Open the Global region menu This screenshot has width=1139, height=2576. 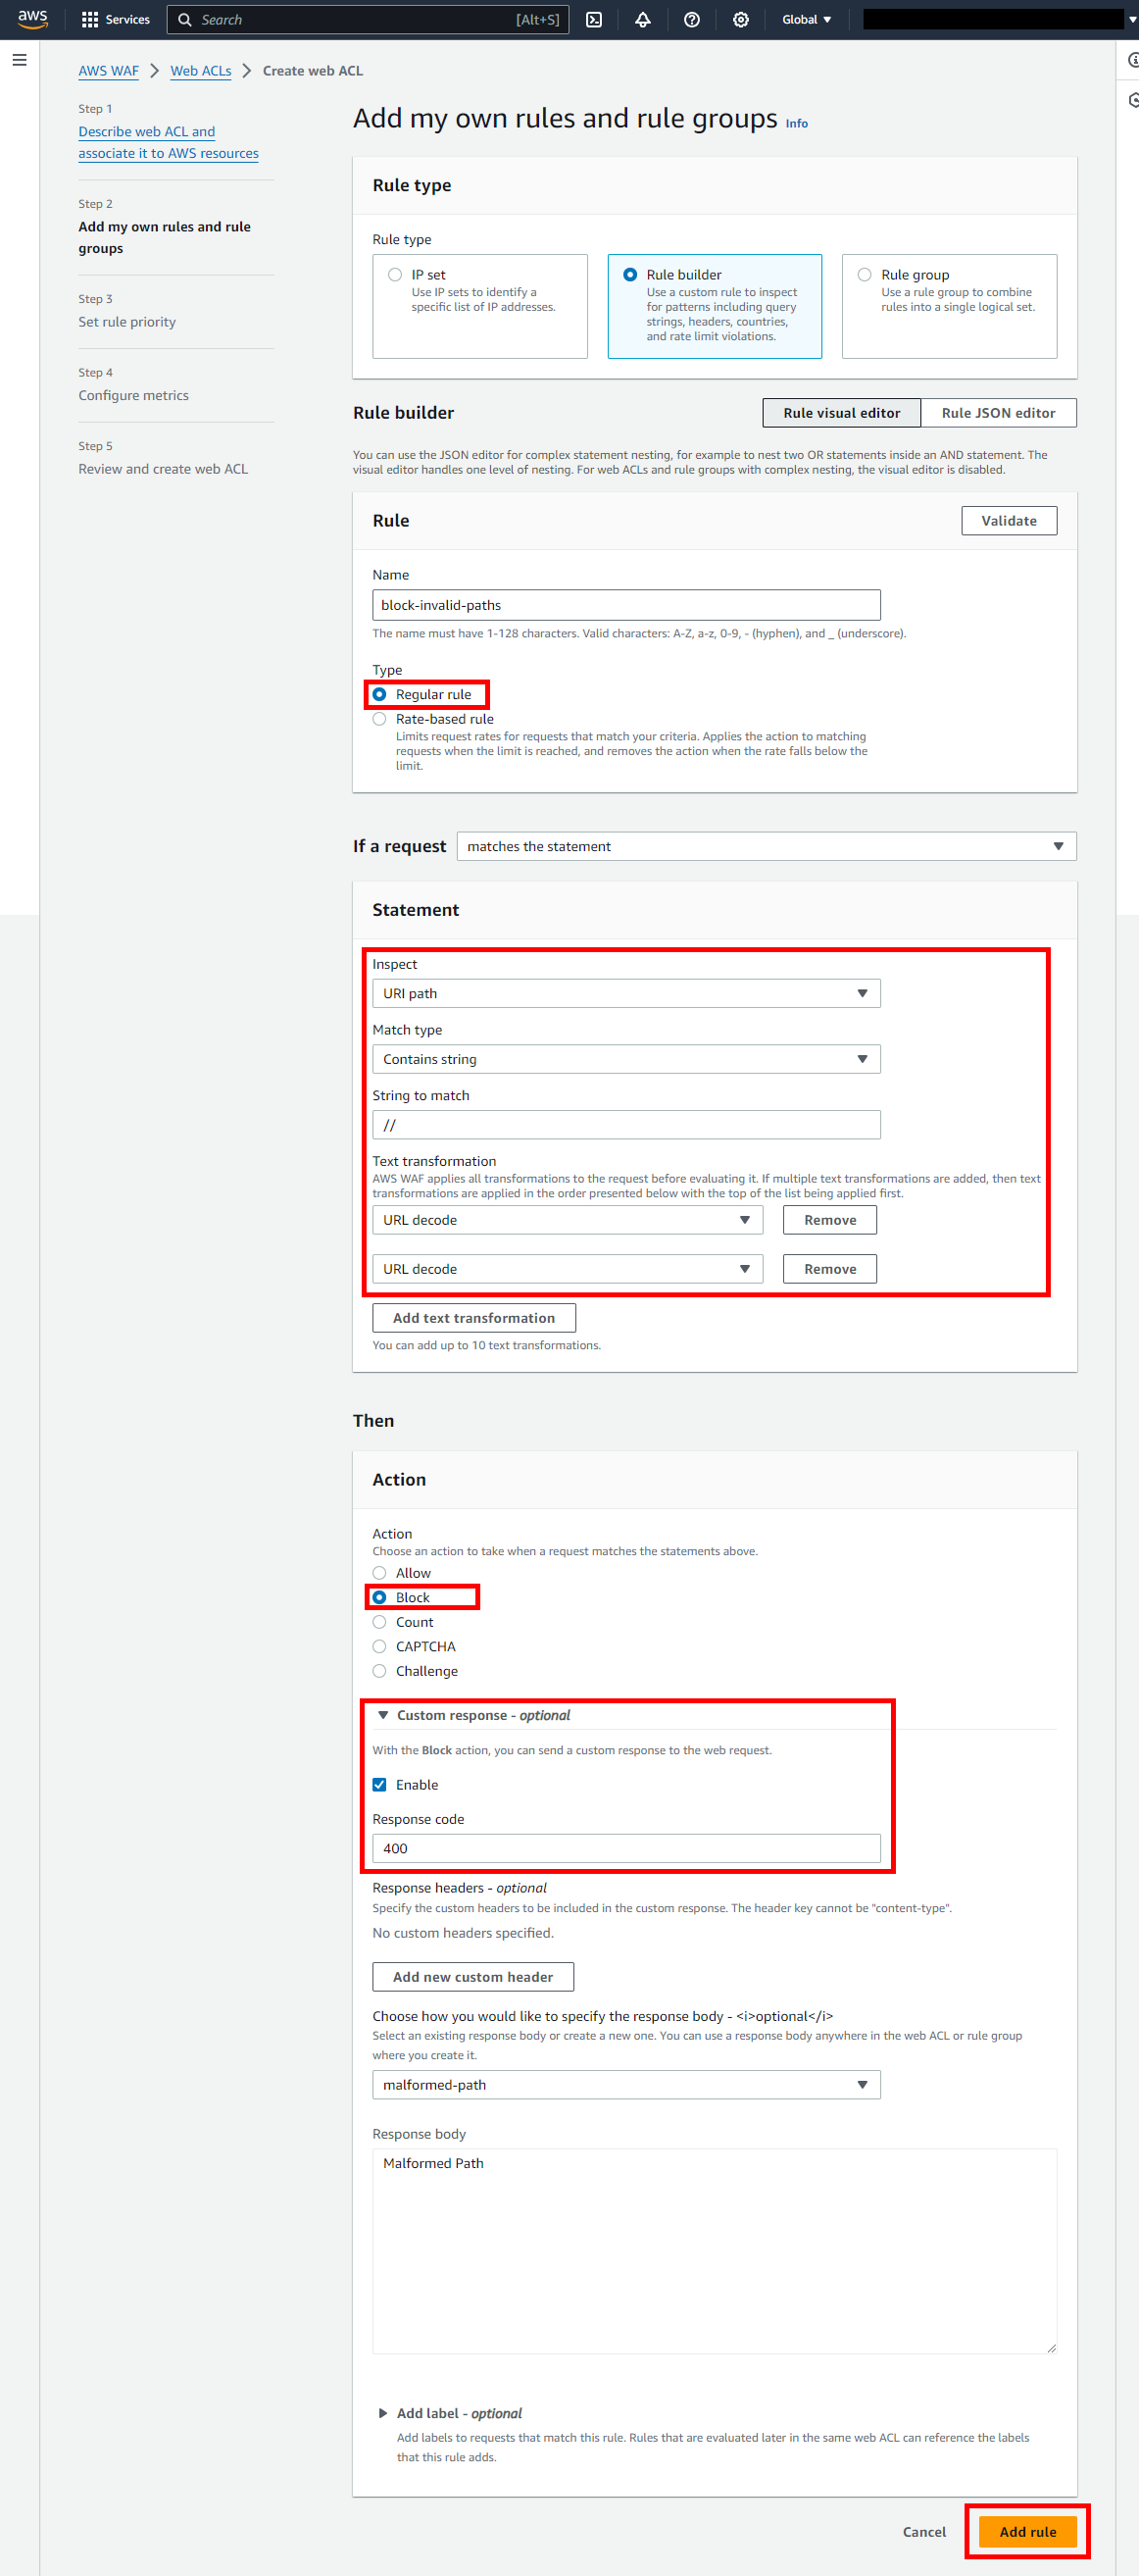click(806, 19)
